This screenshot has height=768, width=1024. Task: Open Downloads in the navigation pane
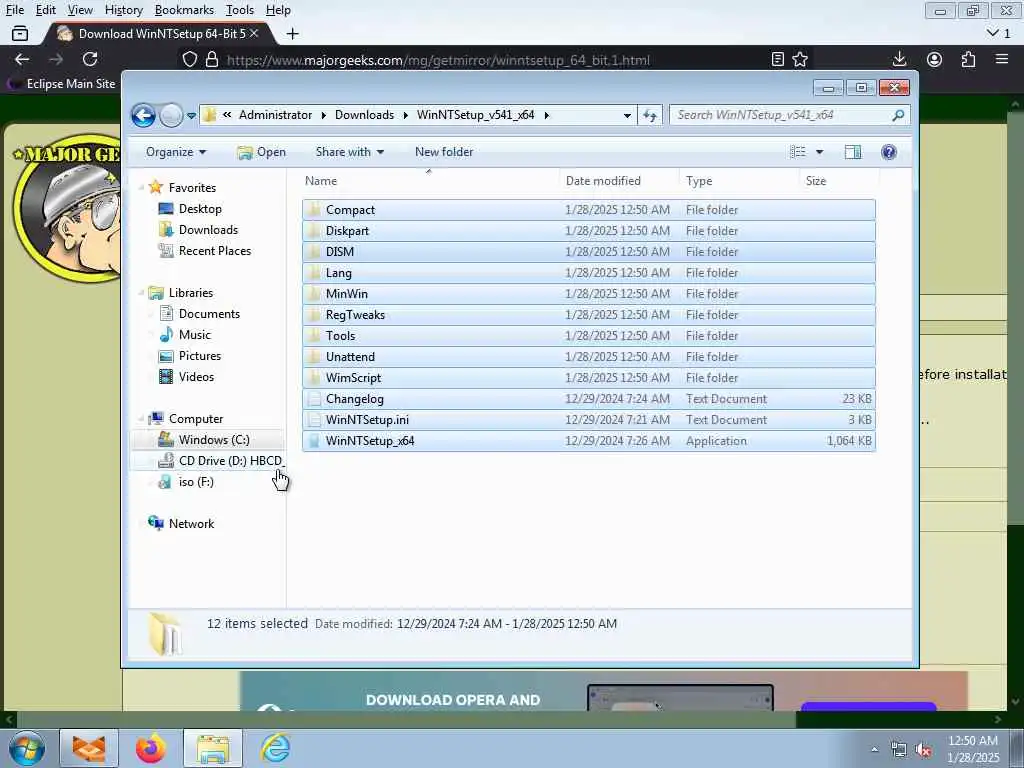(x=208, y=229)
